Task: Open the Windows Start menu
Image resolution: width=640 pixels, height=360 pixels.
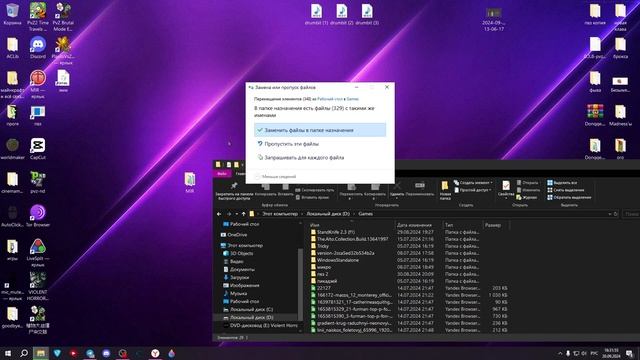Action: point(8,353)
